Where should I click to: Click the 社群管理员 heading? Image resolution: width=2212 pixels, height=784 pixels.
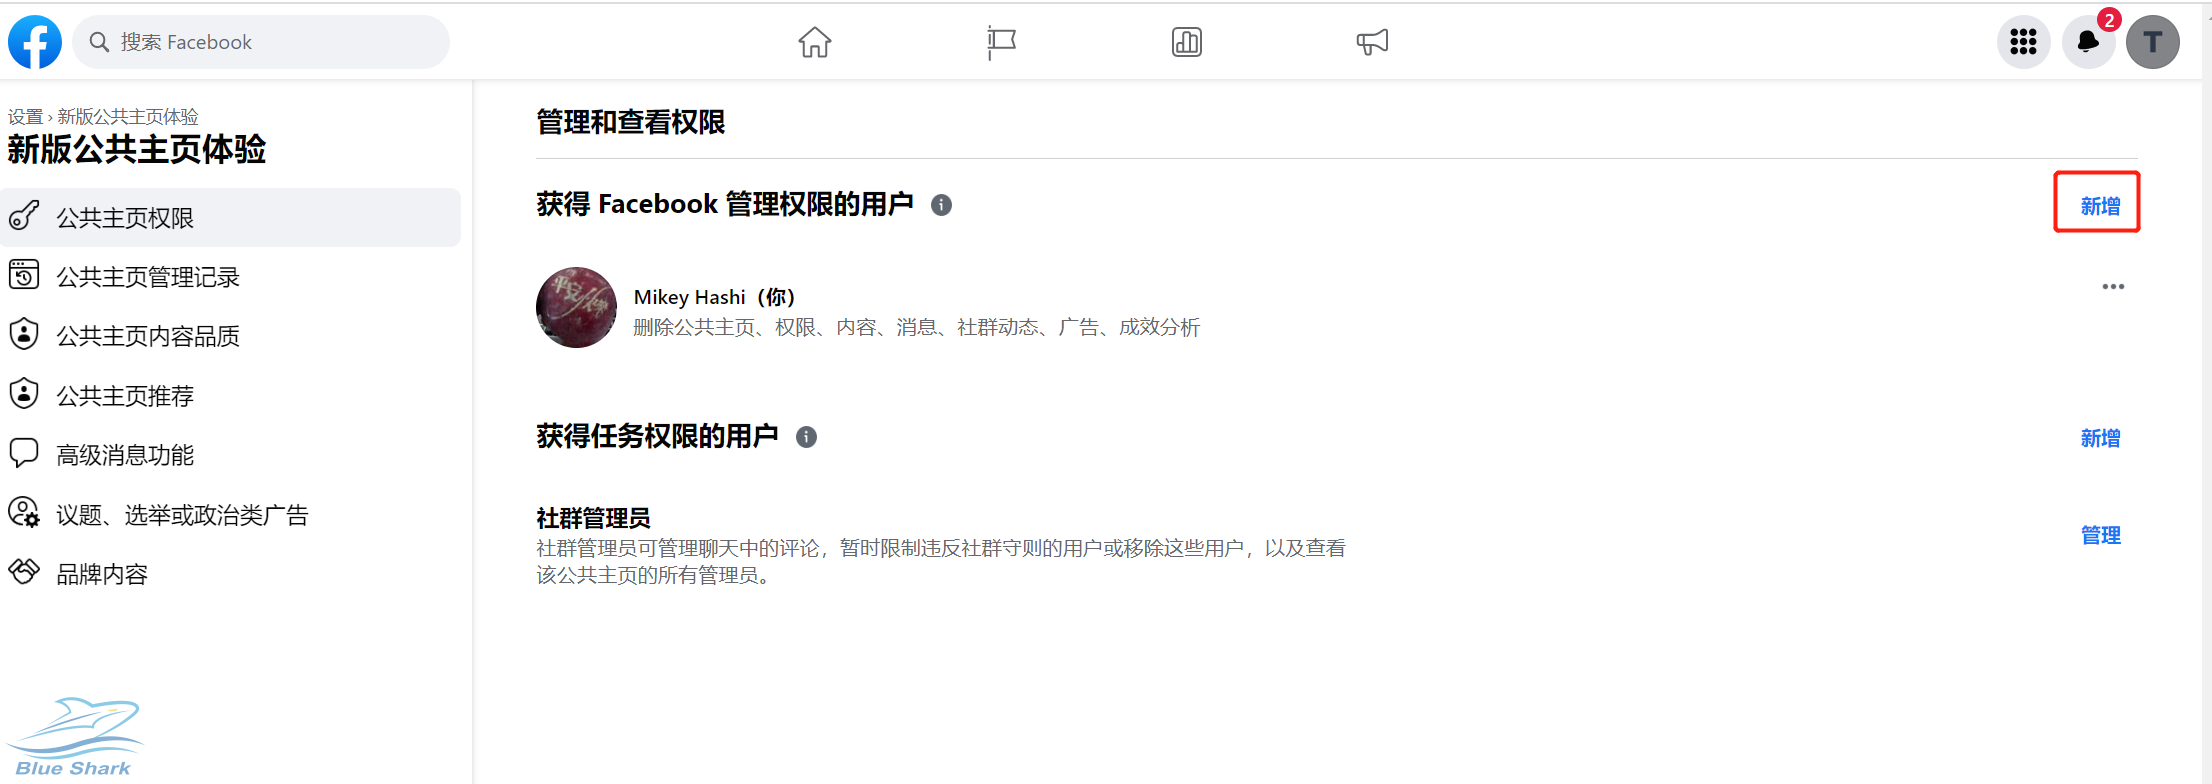coord(593,518)
